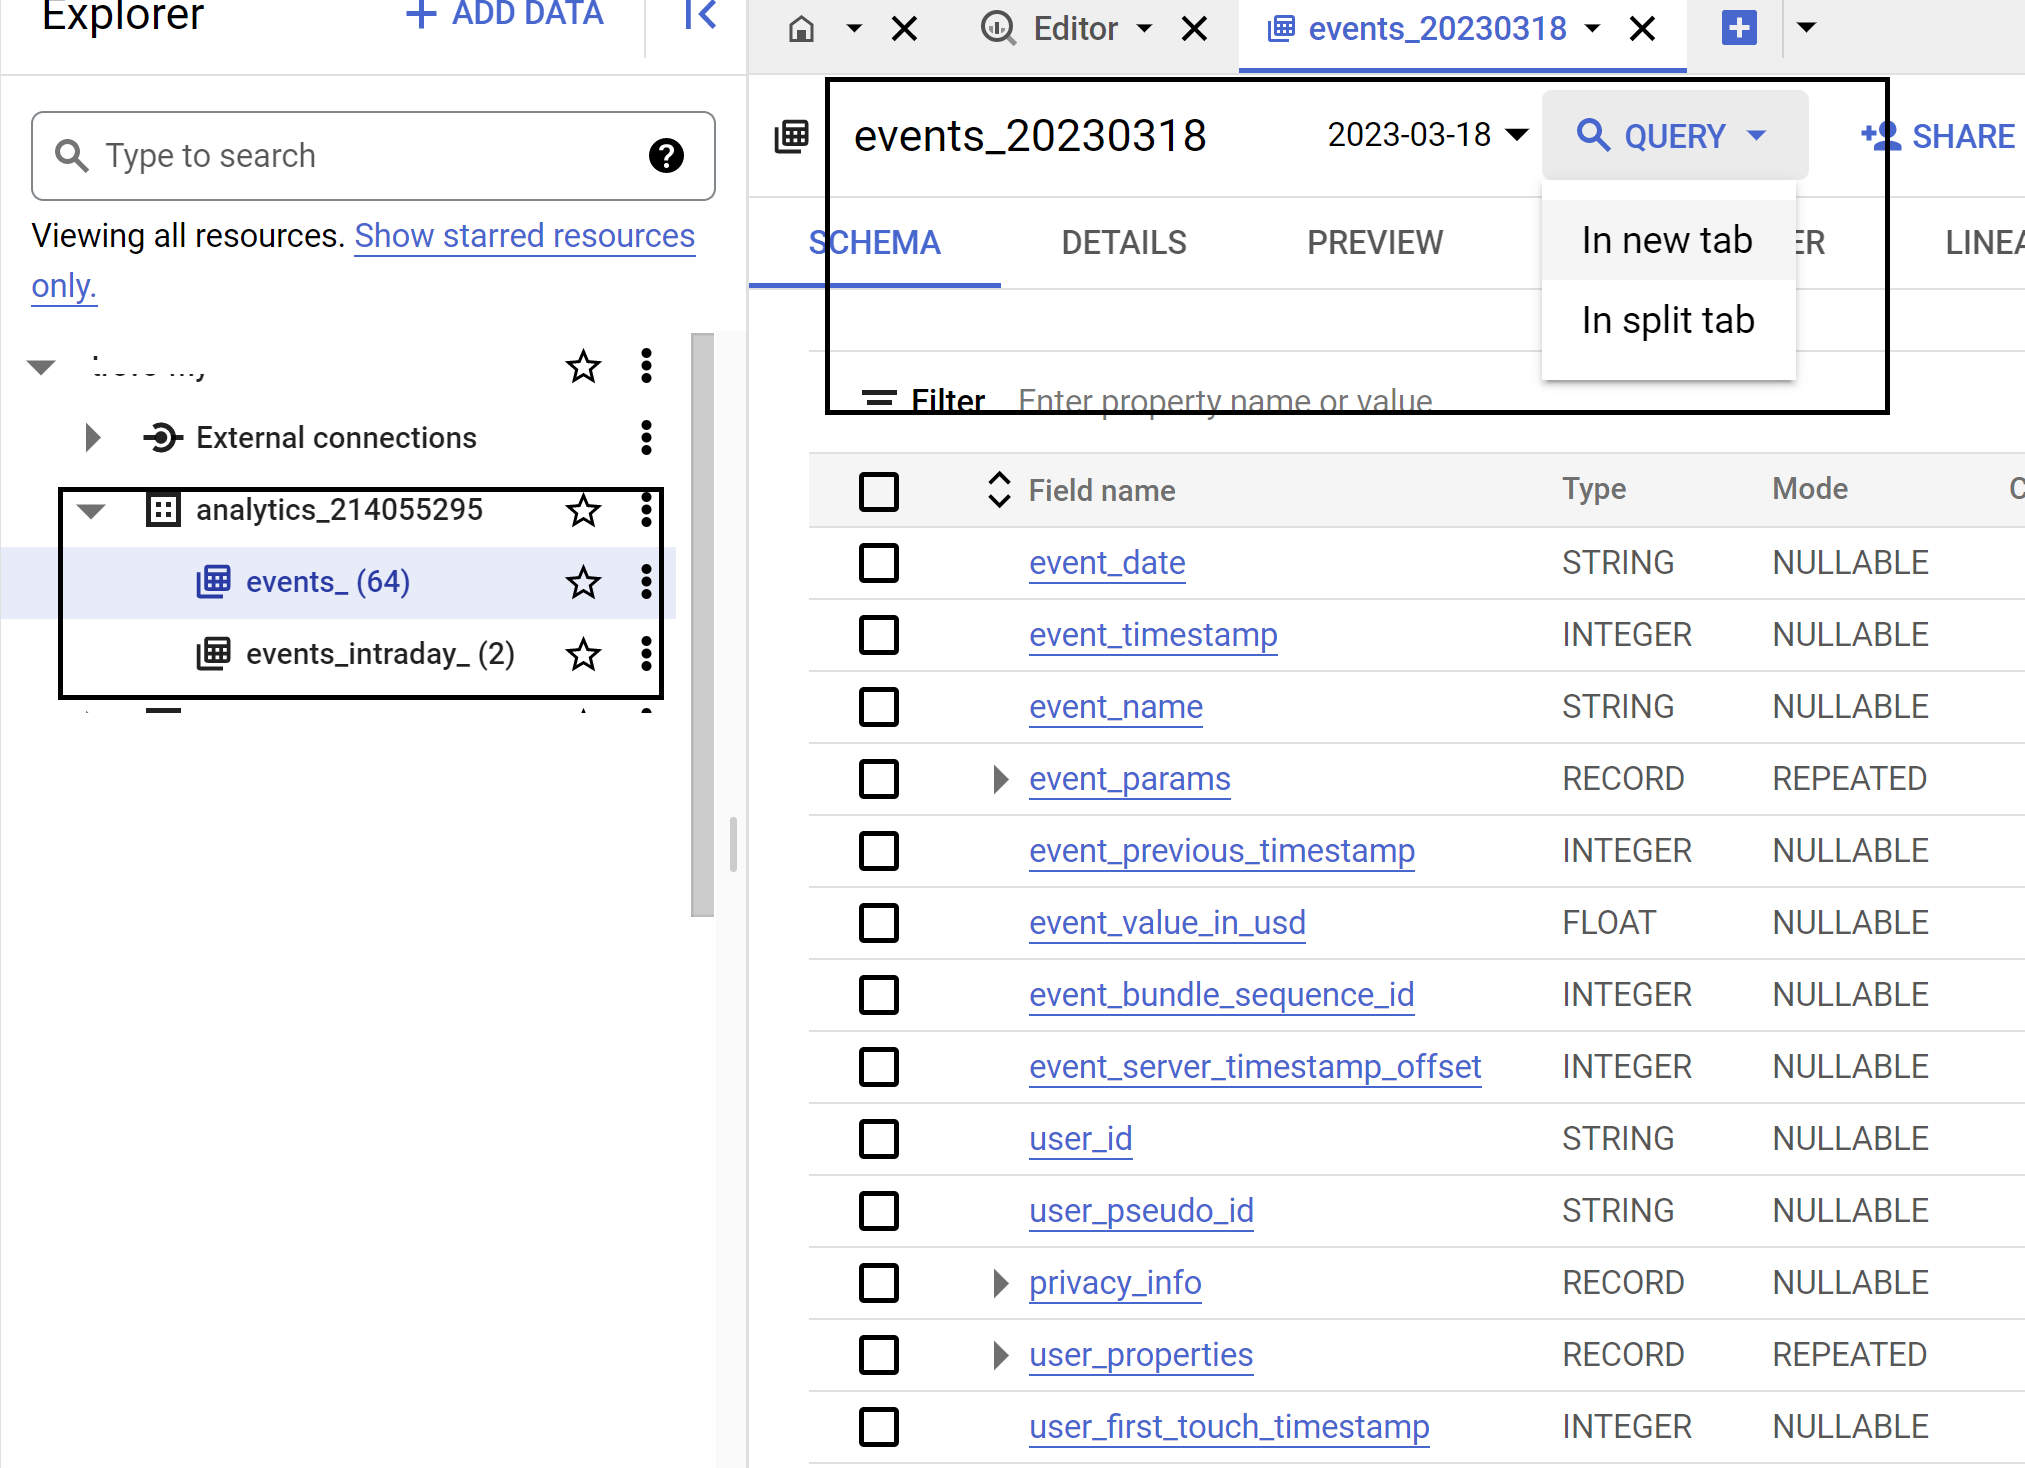Switch to the PREVIEW tab

pyautogui.click(x=1374, y=243)
